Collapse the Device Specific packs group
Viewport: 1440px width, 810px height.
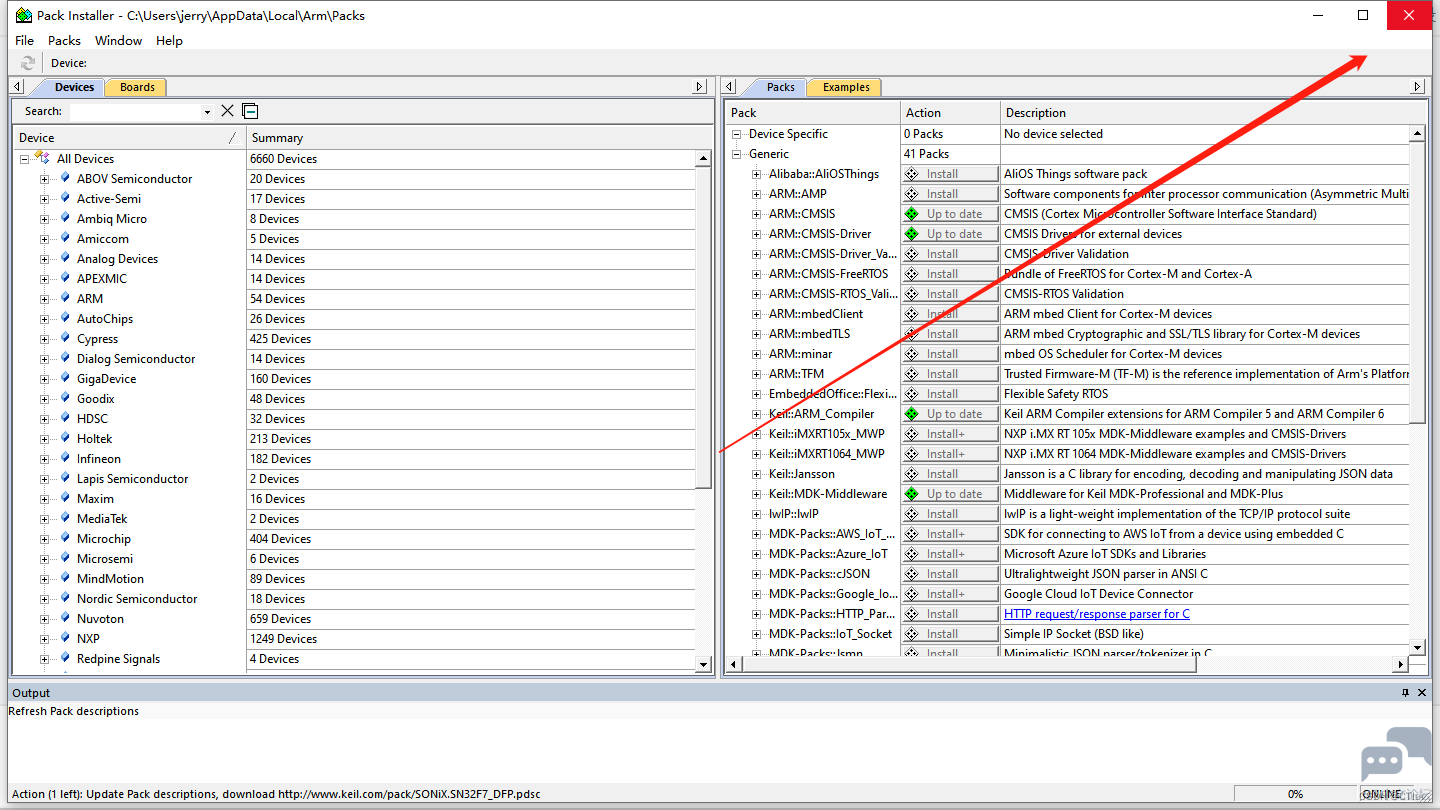pyautogui.click(x=736, y=134)
